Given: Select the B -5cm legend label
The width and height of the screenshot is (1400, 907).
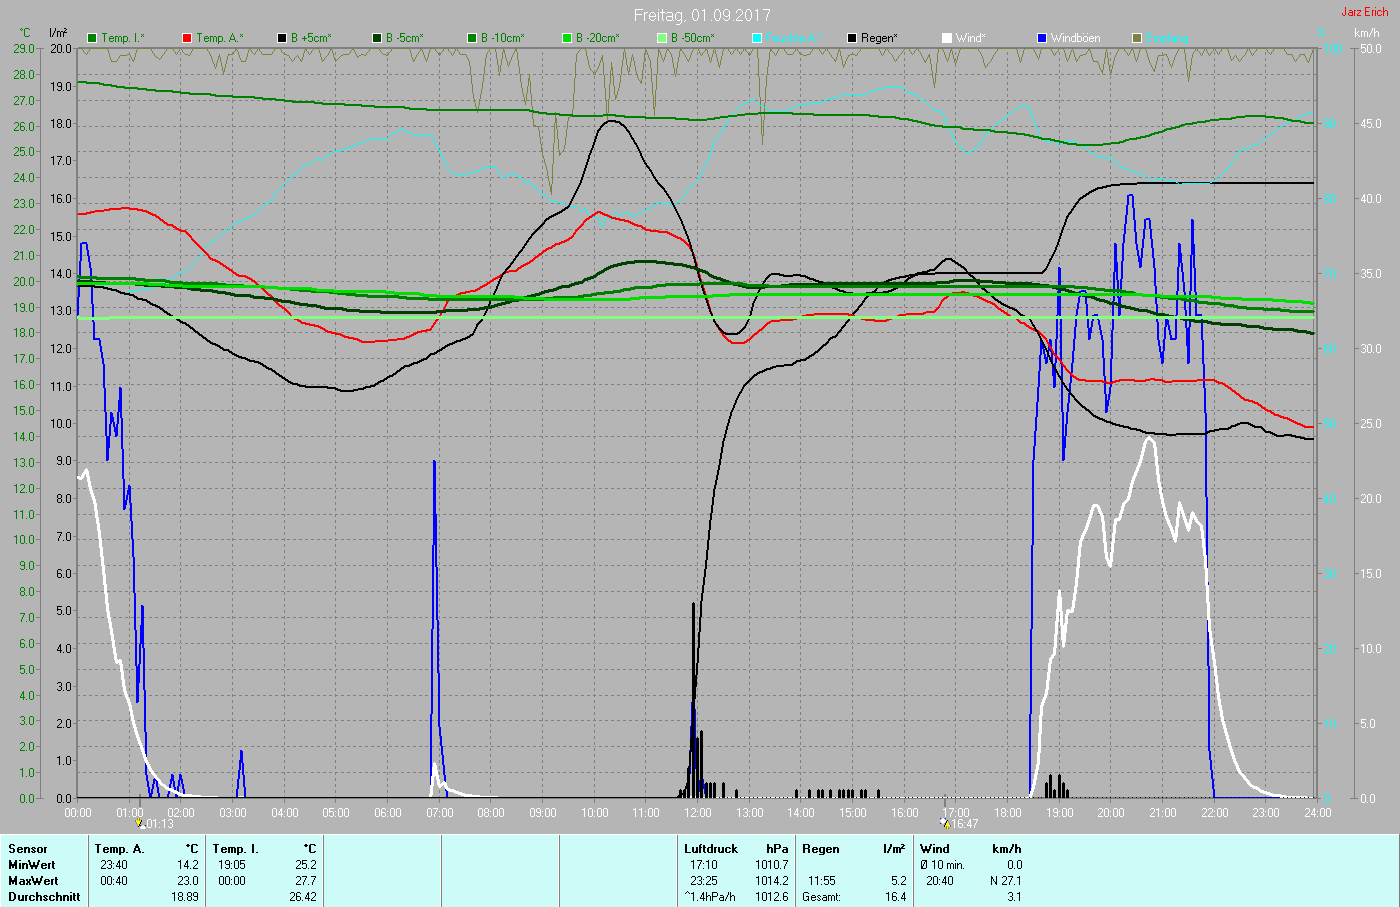Looking at the screenshot, I should 404,38.
